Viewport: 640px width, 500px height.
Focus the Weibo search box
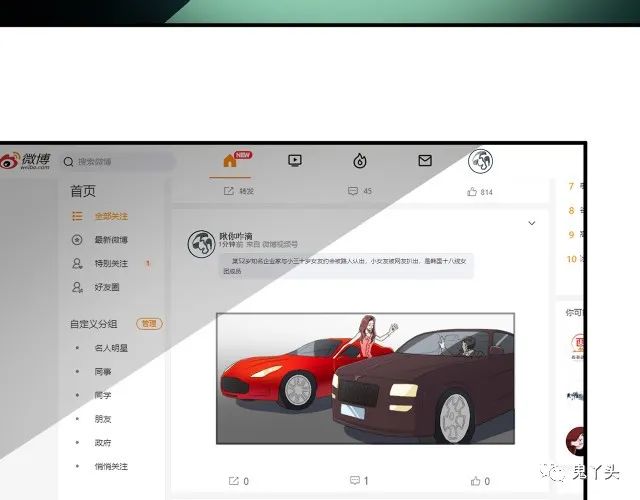click(x=118, y=162)
